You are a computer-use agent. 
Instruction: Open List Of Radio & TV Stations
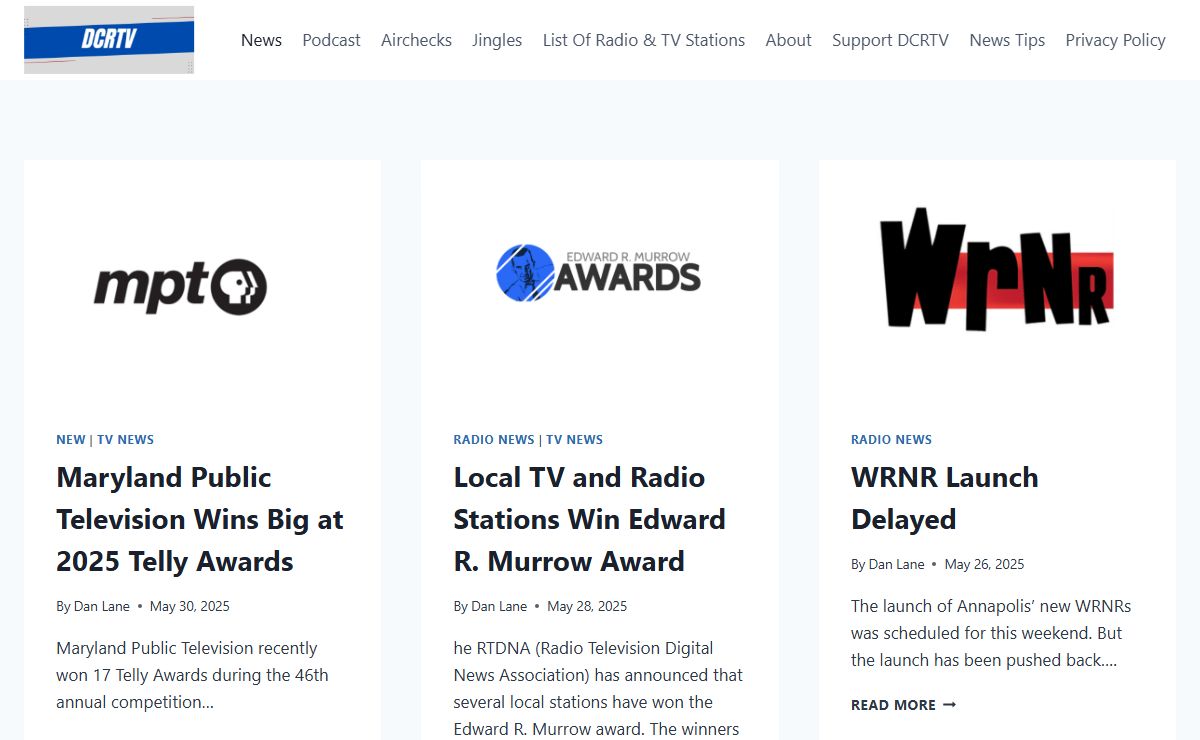(644, 40)
